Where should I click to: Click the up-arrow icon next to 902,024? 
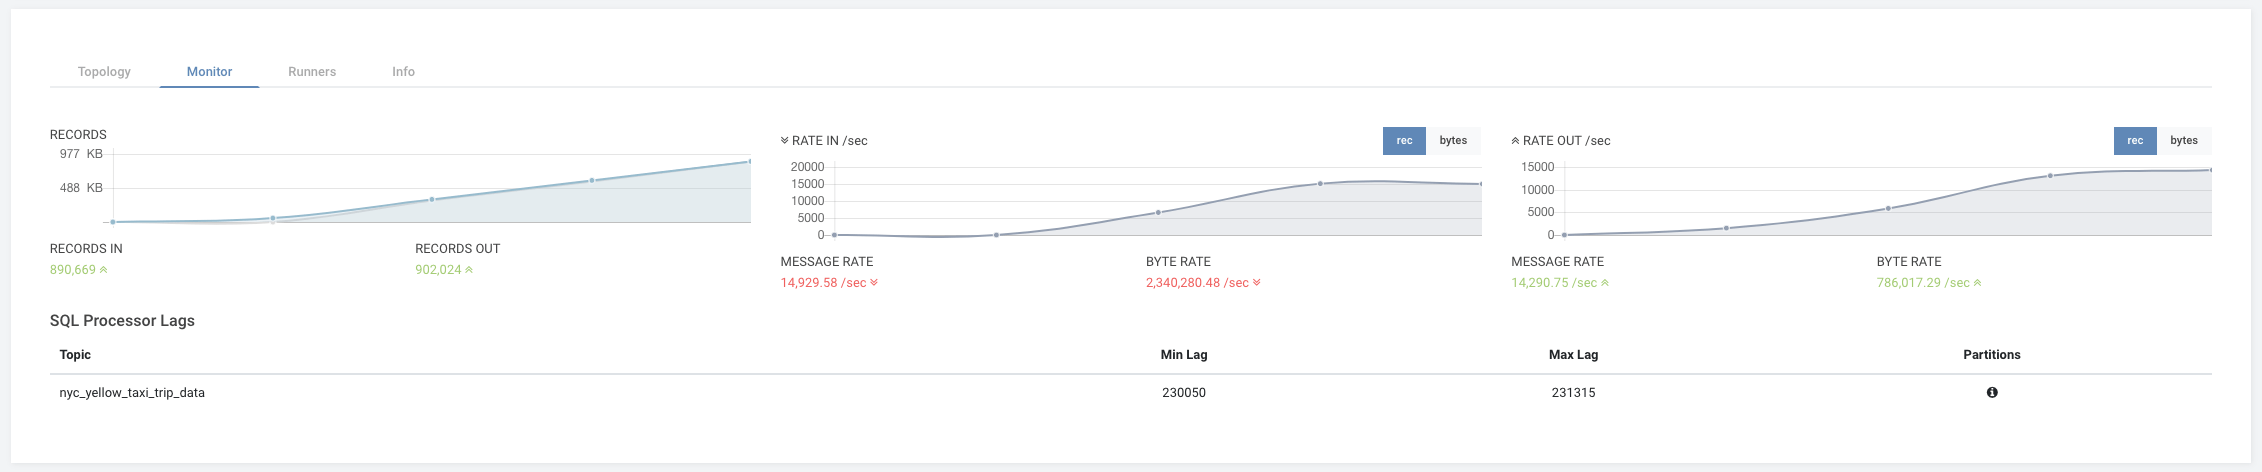pos(469,270)
